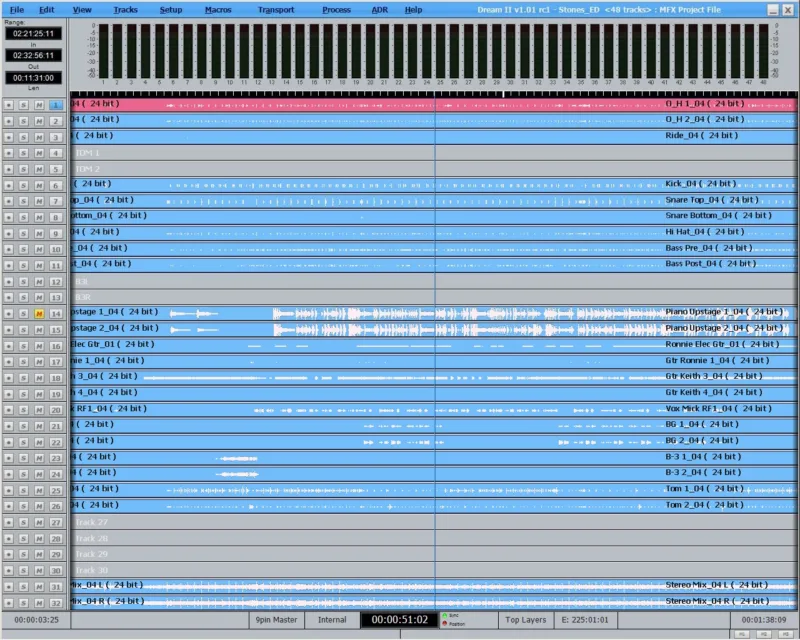This screenshot has height=640, width=800.
Task: Mute track 31 Stereo Mix L
Action: [39, 587]
